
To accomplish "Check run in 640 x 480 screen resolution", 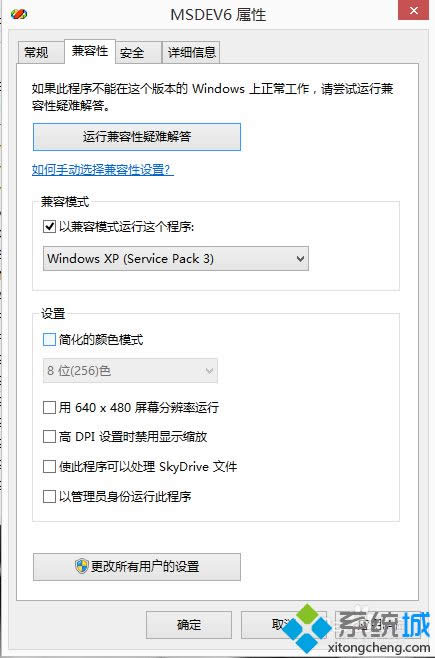I will coord(49,407).
